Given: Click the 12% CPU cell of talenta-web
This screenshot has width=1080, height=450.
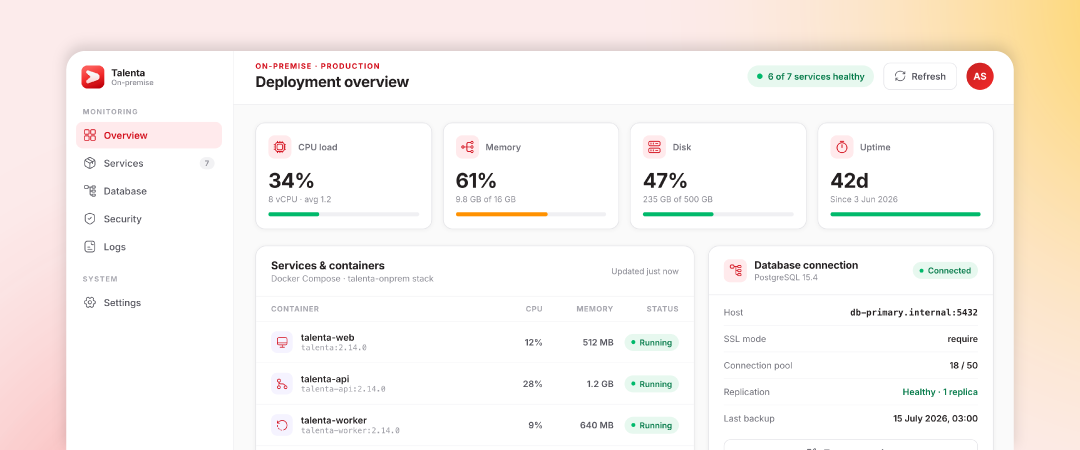Looking at the screenshot, I should (x=533, y=342).
